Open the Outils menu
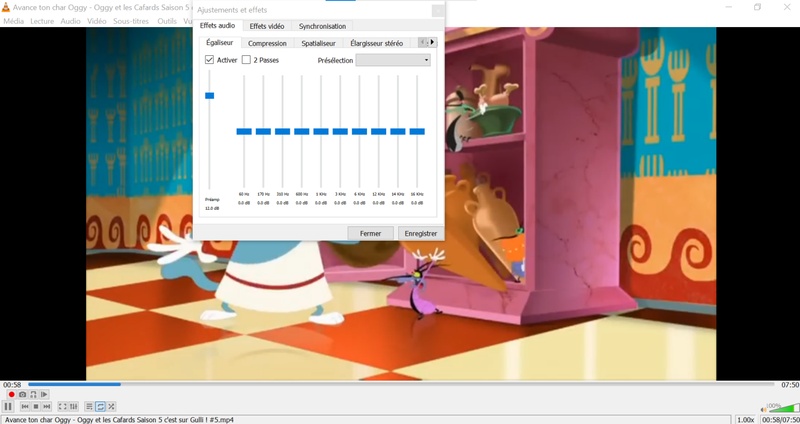This screenshot has width=800, height=424. [x=167, y=21]
